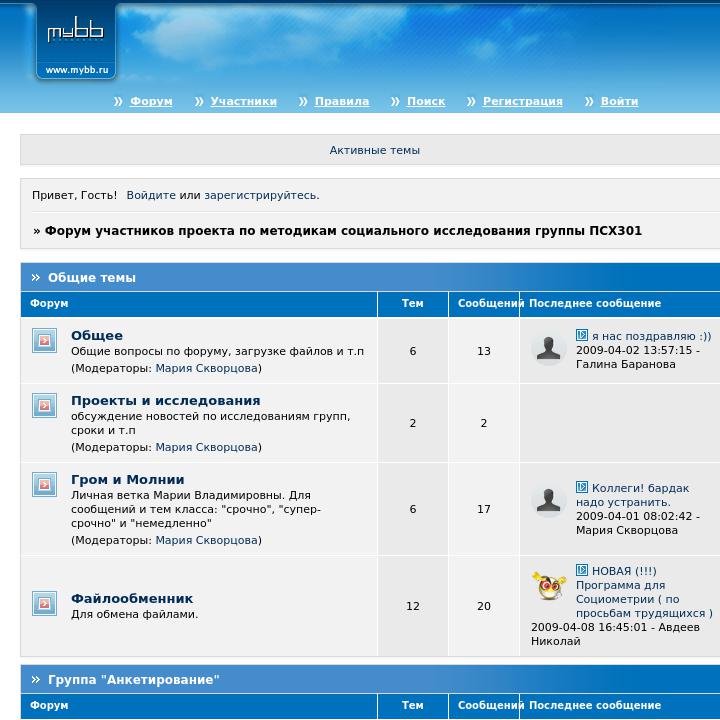720x720 pixels.
Task: Click the date 2009-04-08 16:45:01 text
Action: click(x=589, y=627)
